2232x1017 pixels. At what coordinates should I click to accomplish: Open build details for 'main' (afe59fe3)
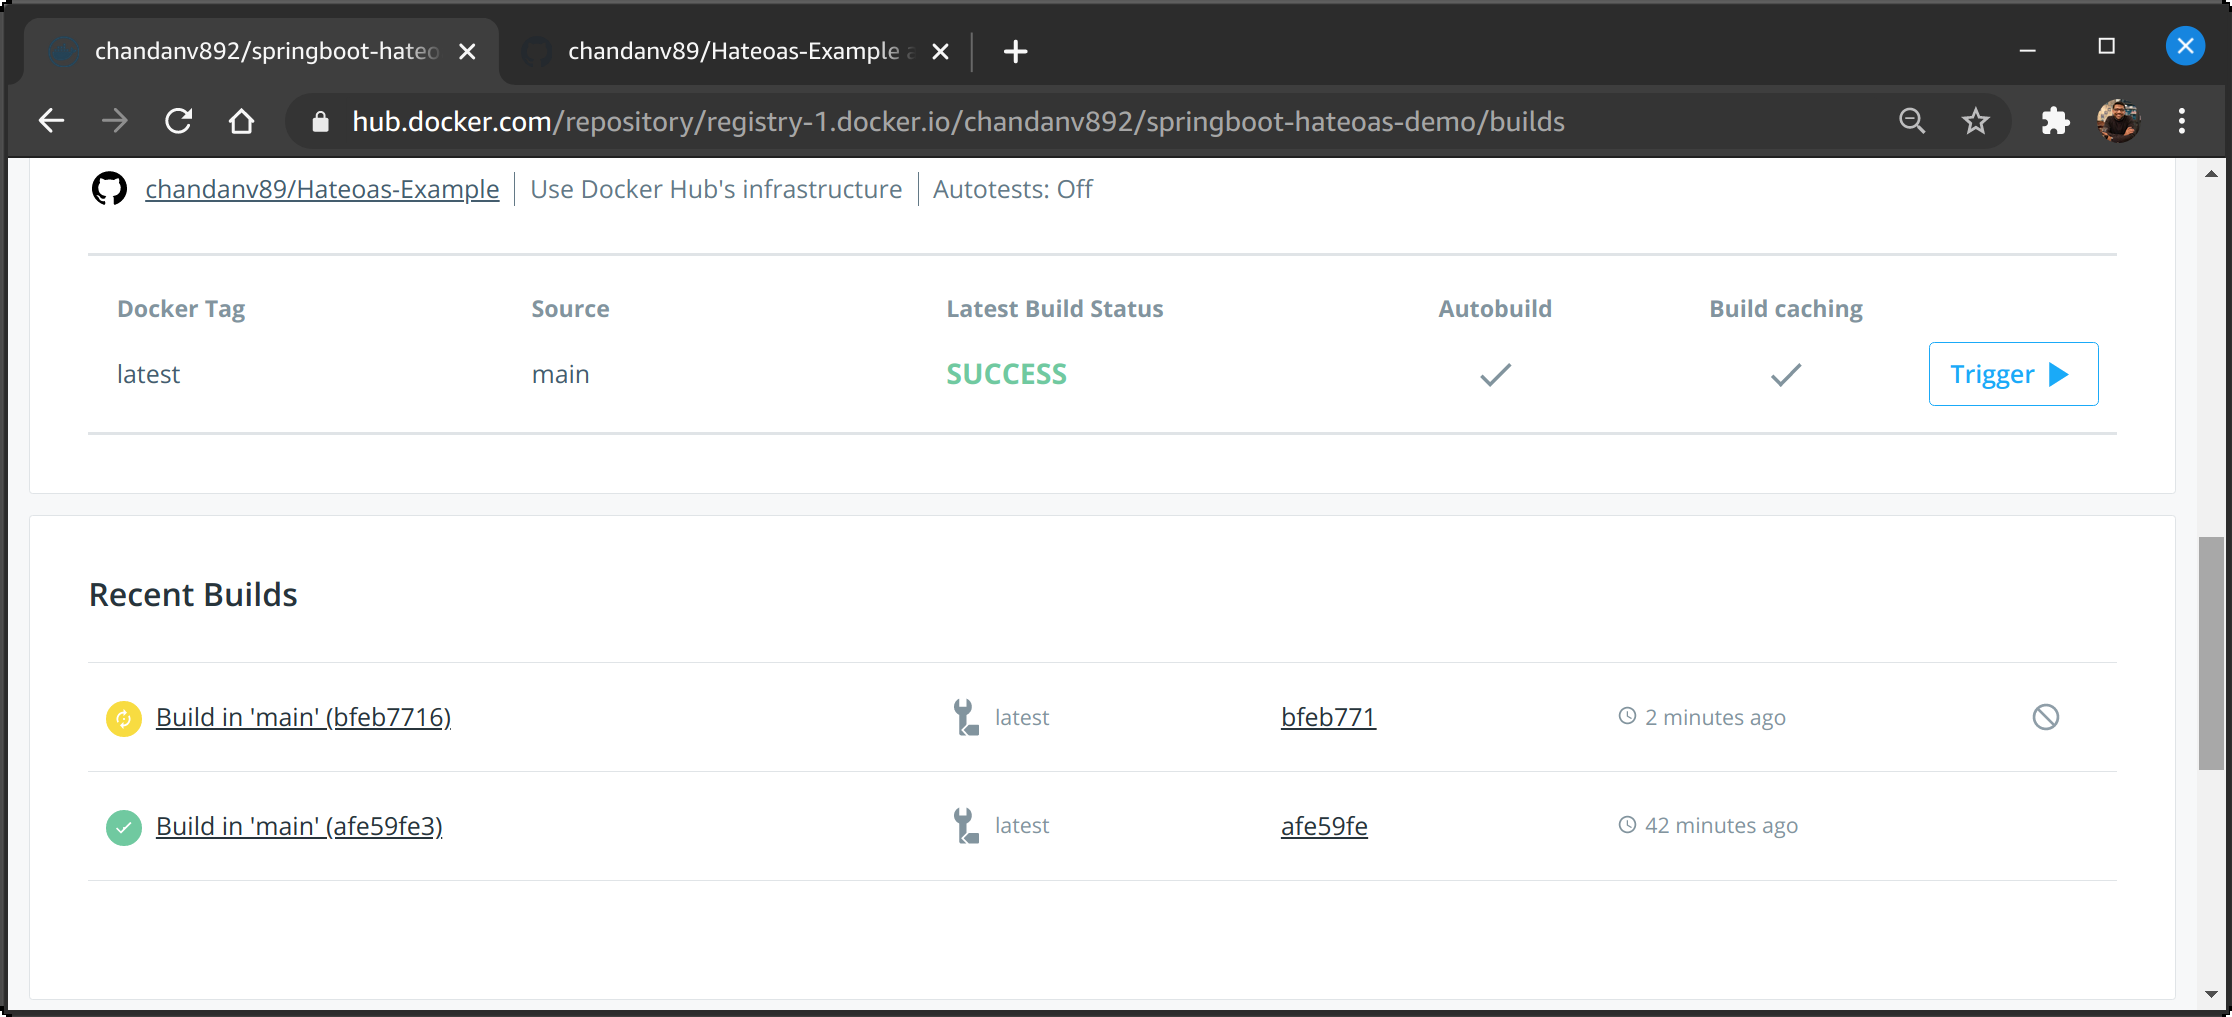click(299, 827)
